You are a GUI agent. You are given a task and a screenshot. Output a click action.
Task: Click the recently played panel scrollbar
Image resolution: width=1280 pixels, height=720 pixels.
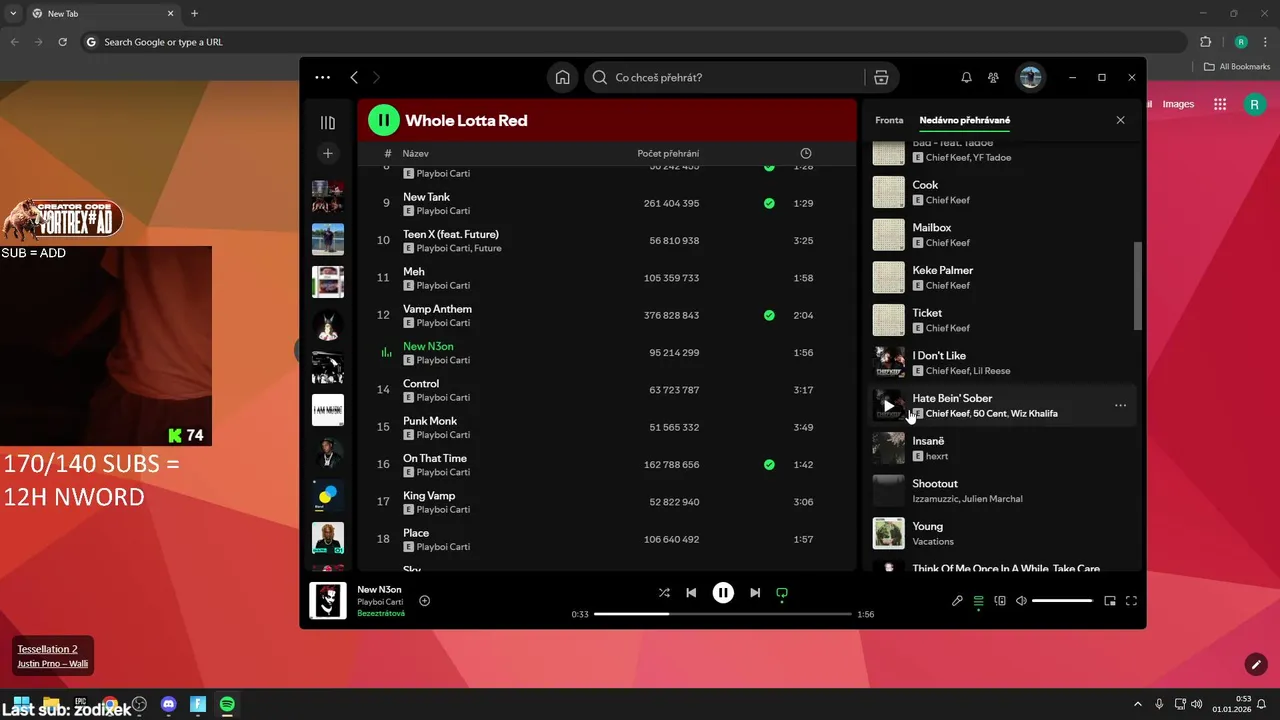click(x=1138, y=286)
